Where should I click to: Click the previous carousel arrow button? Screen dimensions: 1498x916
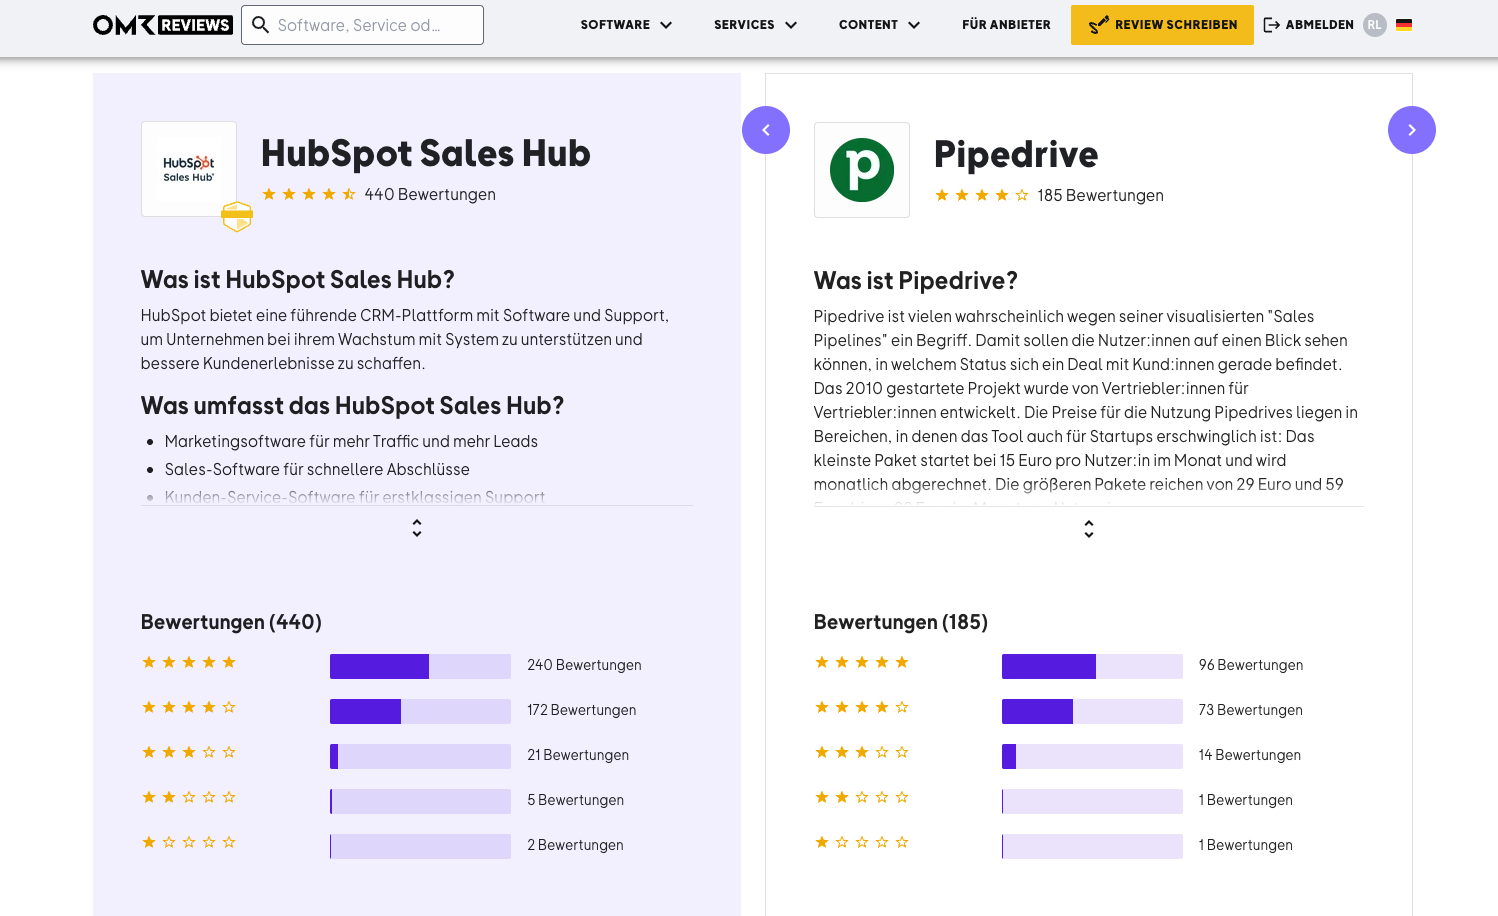click(766, 130)
